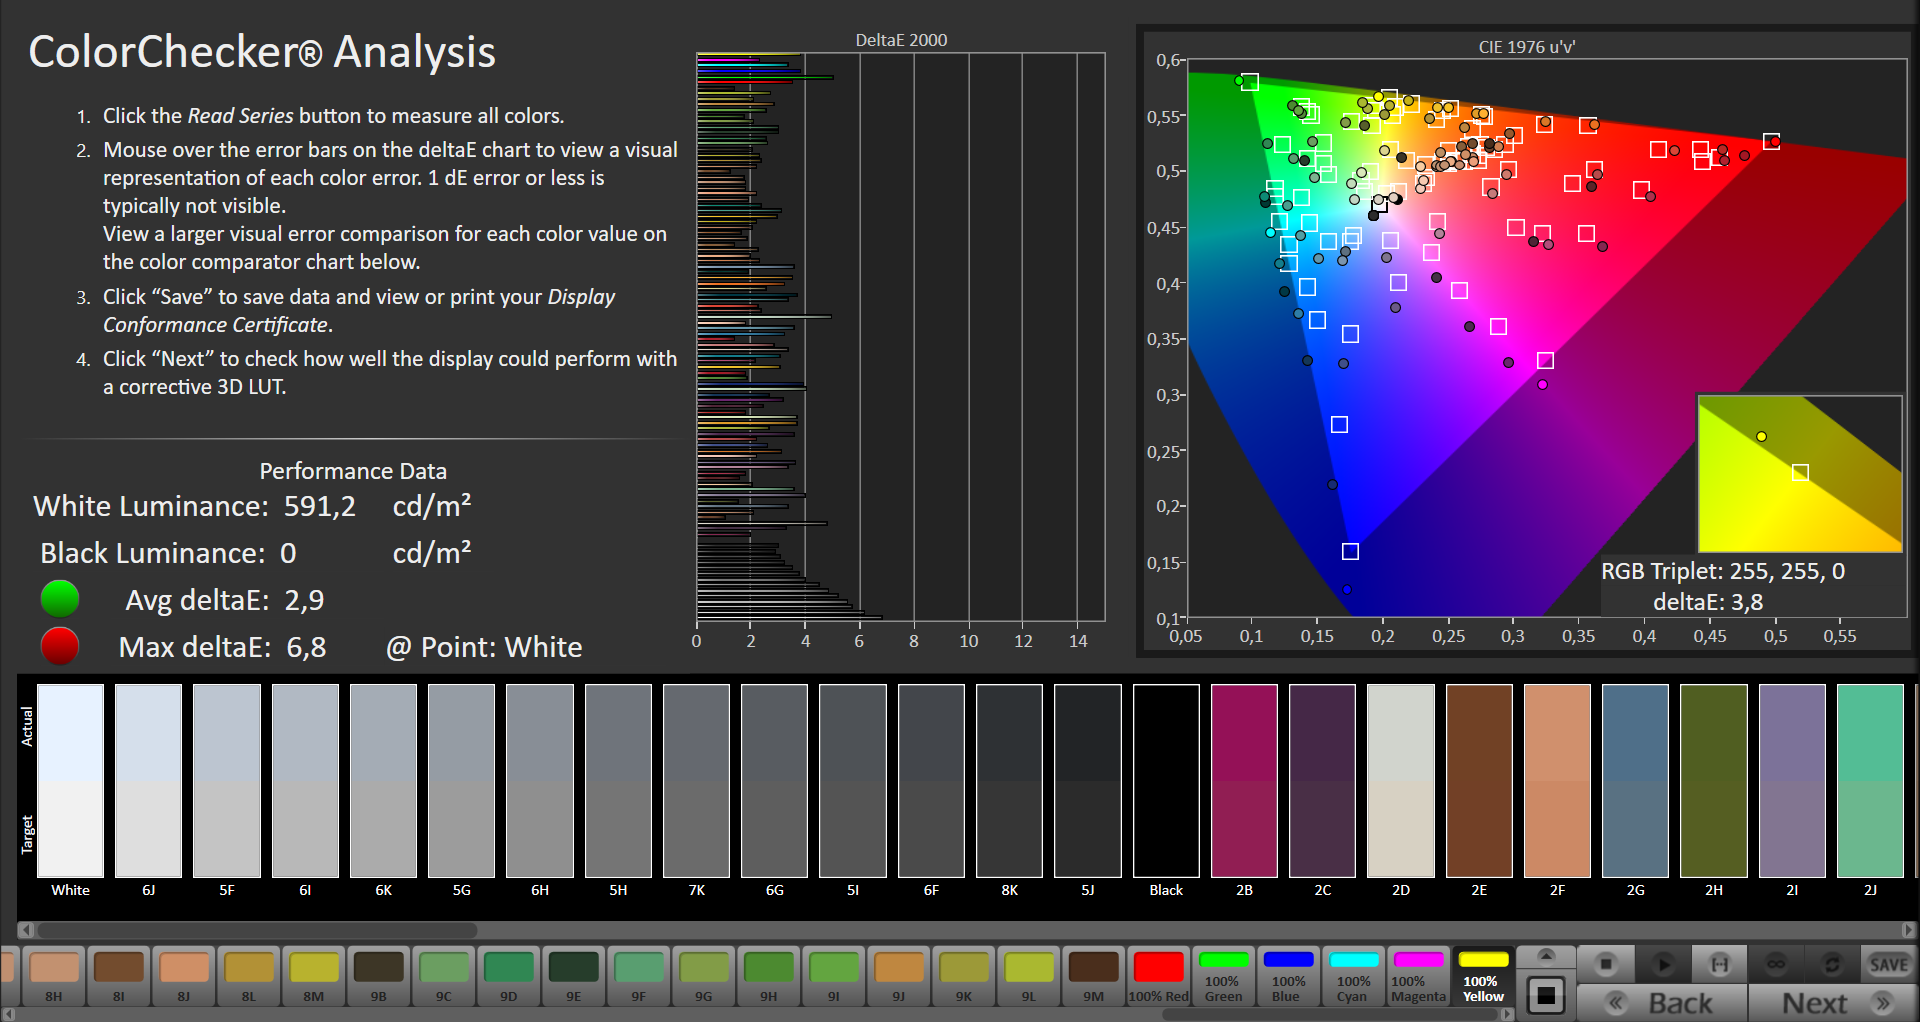Select the 9H green color button
1920x1022 pixels.
point(768,976)
